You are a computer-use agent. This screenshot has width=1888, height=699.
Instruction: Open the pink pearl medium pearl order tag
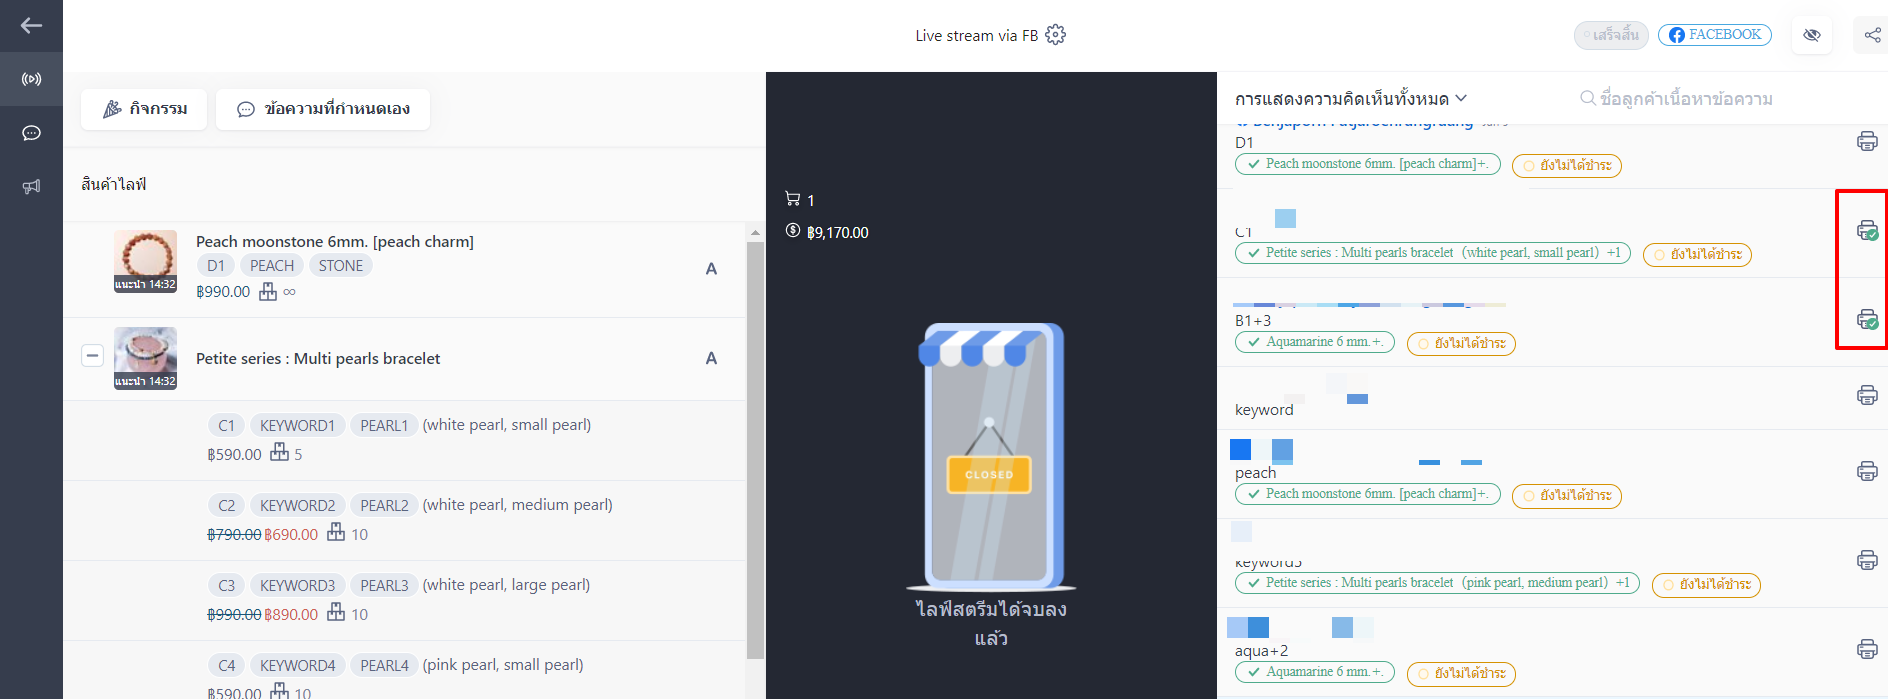coord(1437,583)
